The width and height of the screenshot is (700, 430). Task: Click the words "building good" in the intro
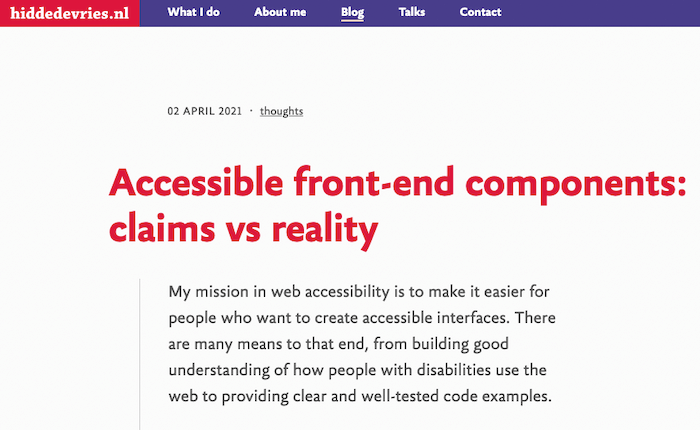(x=491, y=344)
